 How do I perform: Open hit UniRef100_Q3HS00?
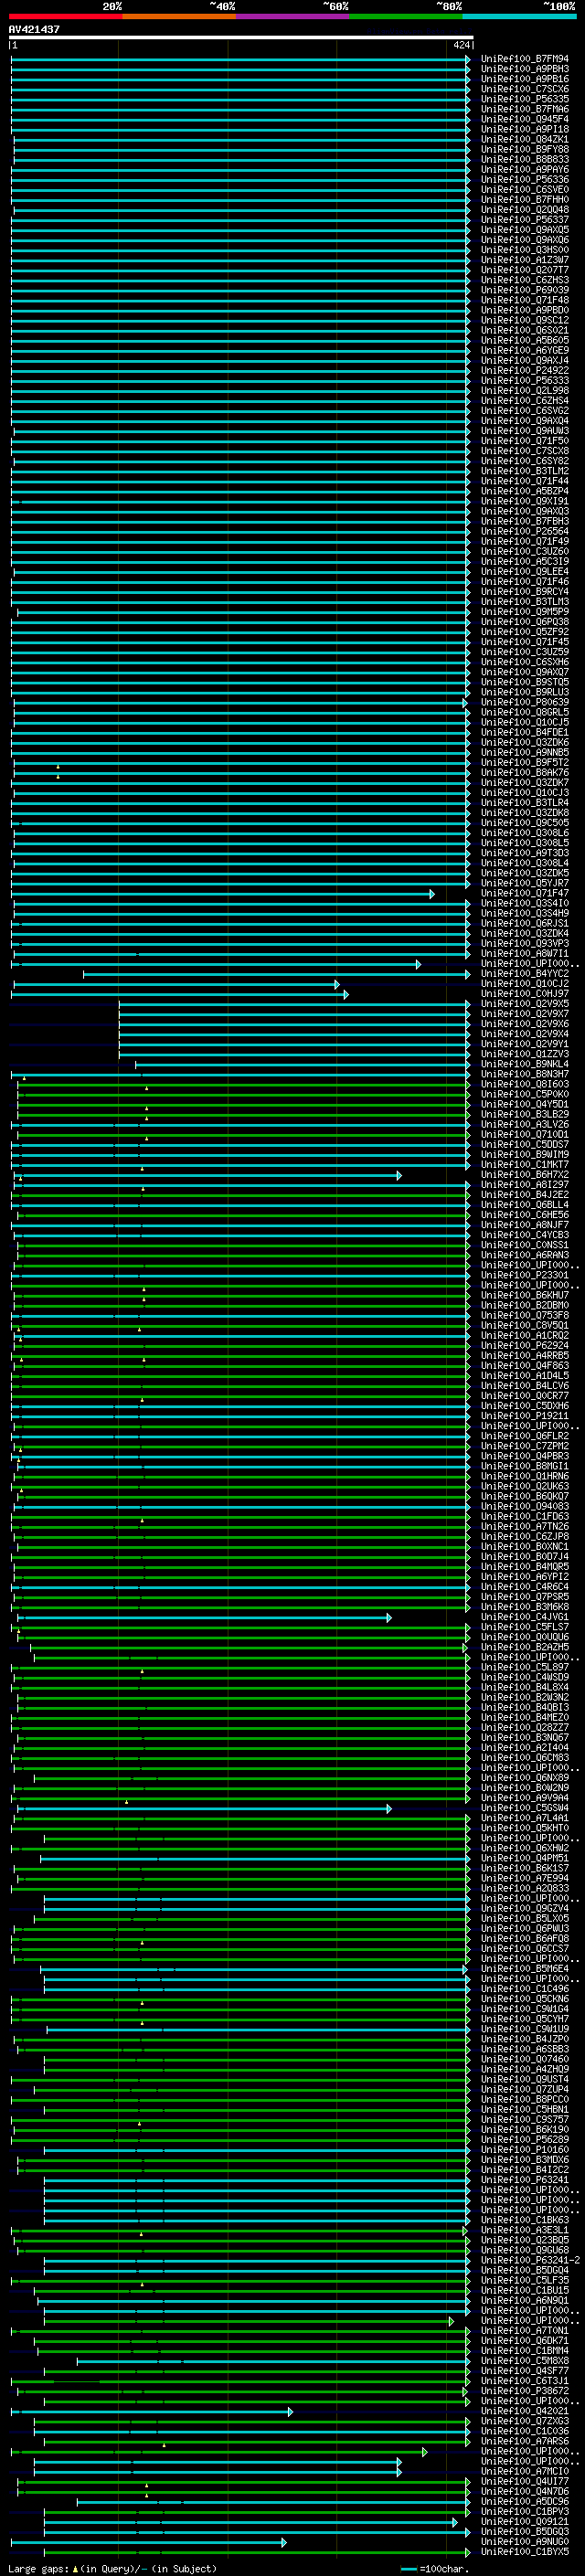coord(525,250)
